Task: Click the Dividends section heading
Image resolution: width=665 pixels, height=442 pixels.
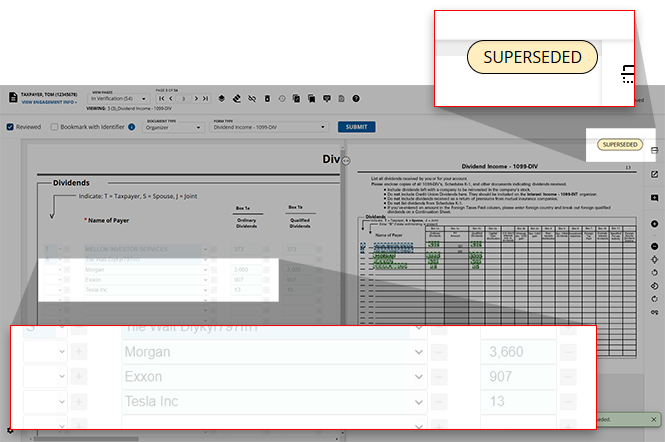Action: 71,183
